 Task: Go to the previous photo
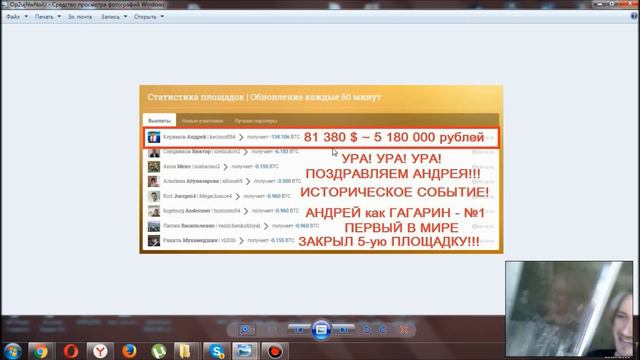click(x=299, y=329)
